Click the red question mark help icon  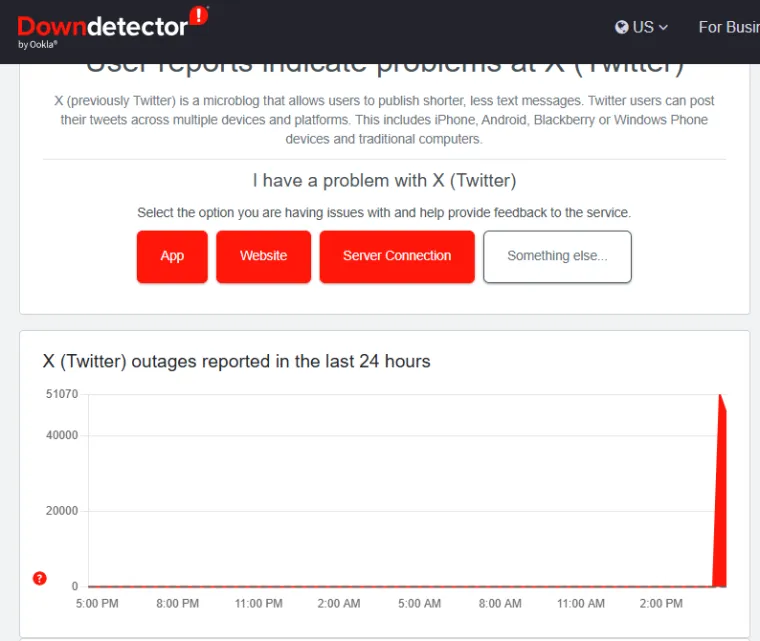click(x=40, y=578)
